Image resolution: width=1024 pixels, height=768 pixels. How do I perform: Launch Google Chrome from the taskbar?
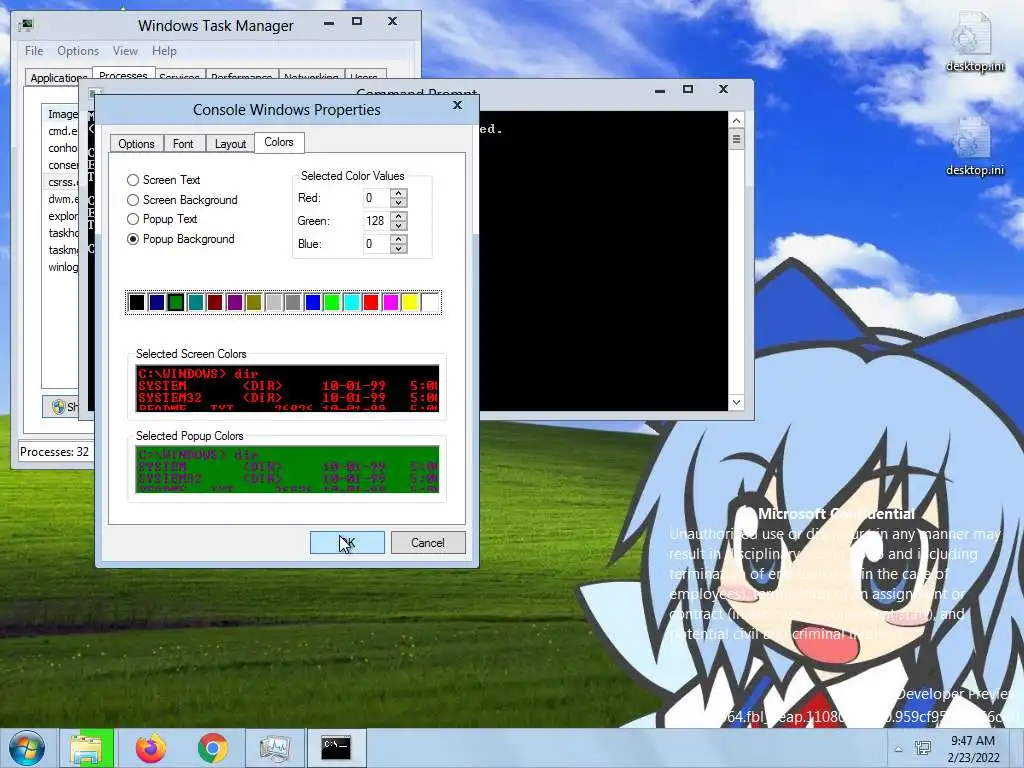click(212, 748)
